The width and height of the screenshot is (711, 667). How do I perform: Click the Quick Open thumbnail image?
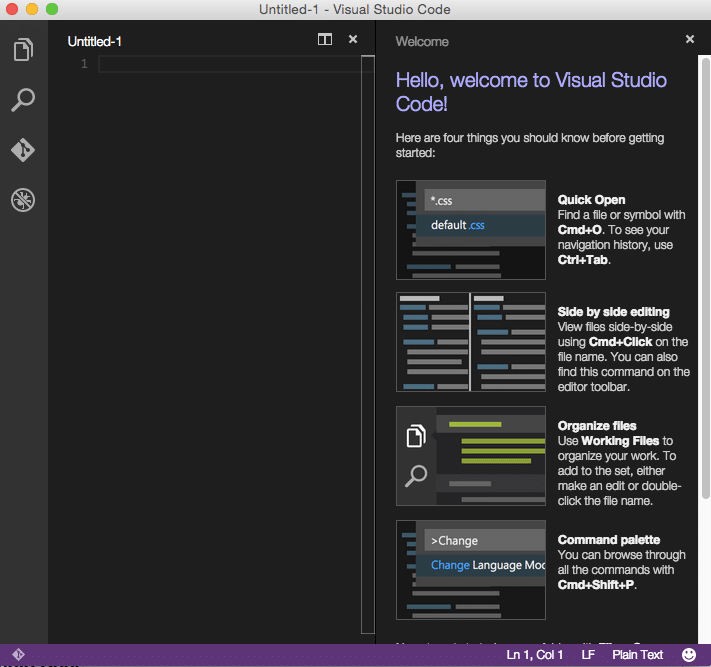[471, 230]
